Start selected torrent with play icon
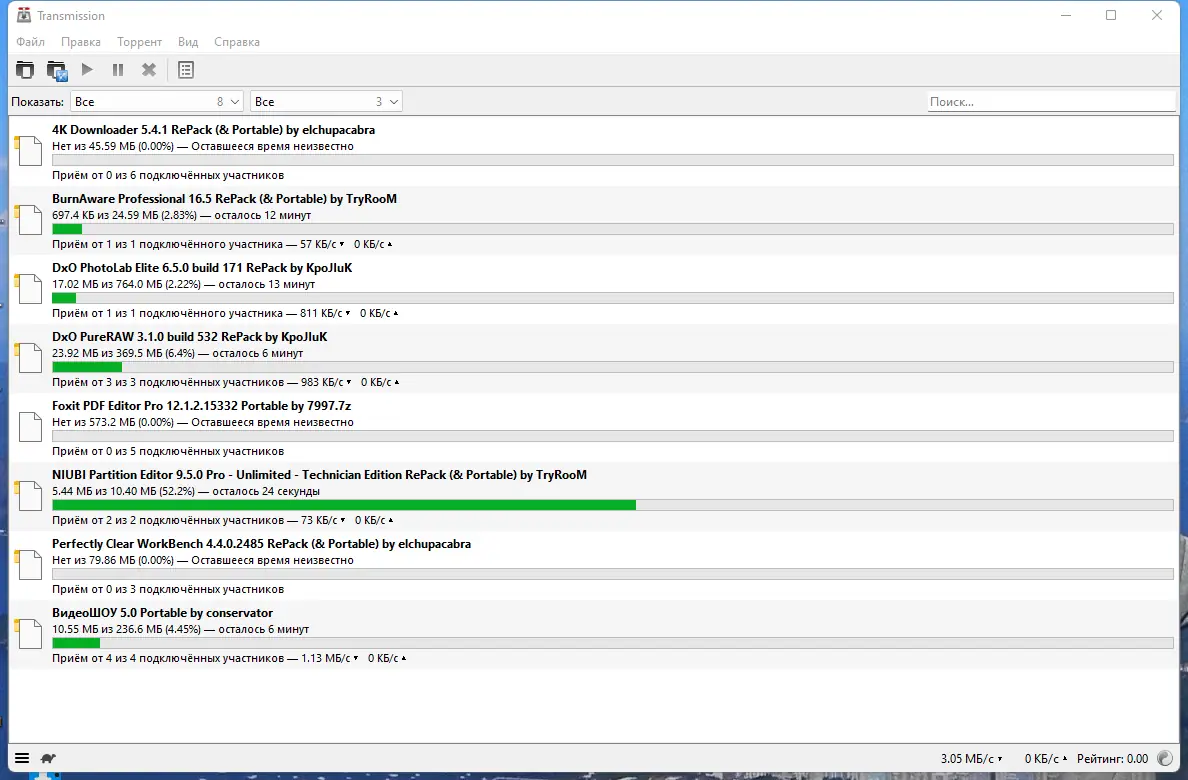The width and height of the screenshot is (1188, 780). click(x=87, y=70)
